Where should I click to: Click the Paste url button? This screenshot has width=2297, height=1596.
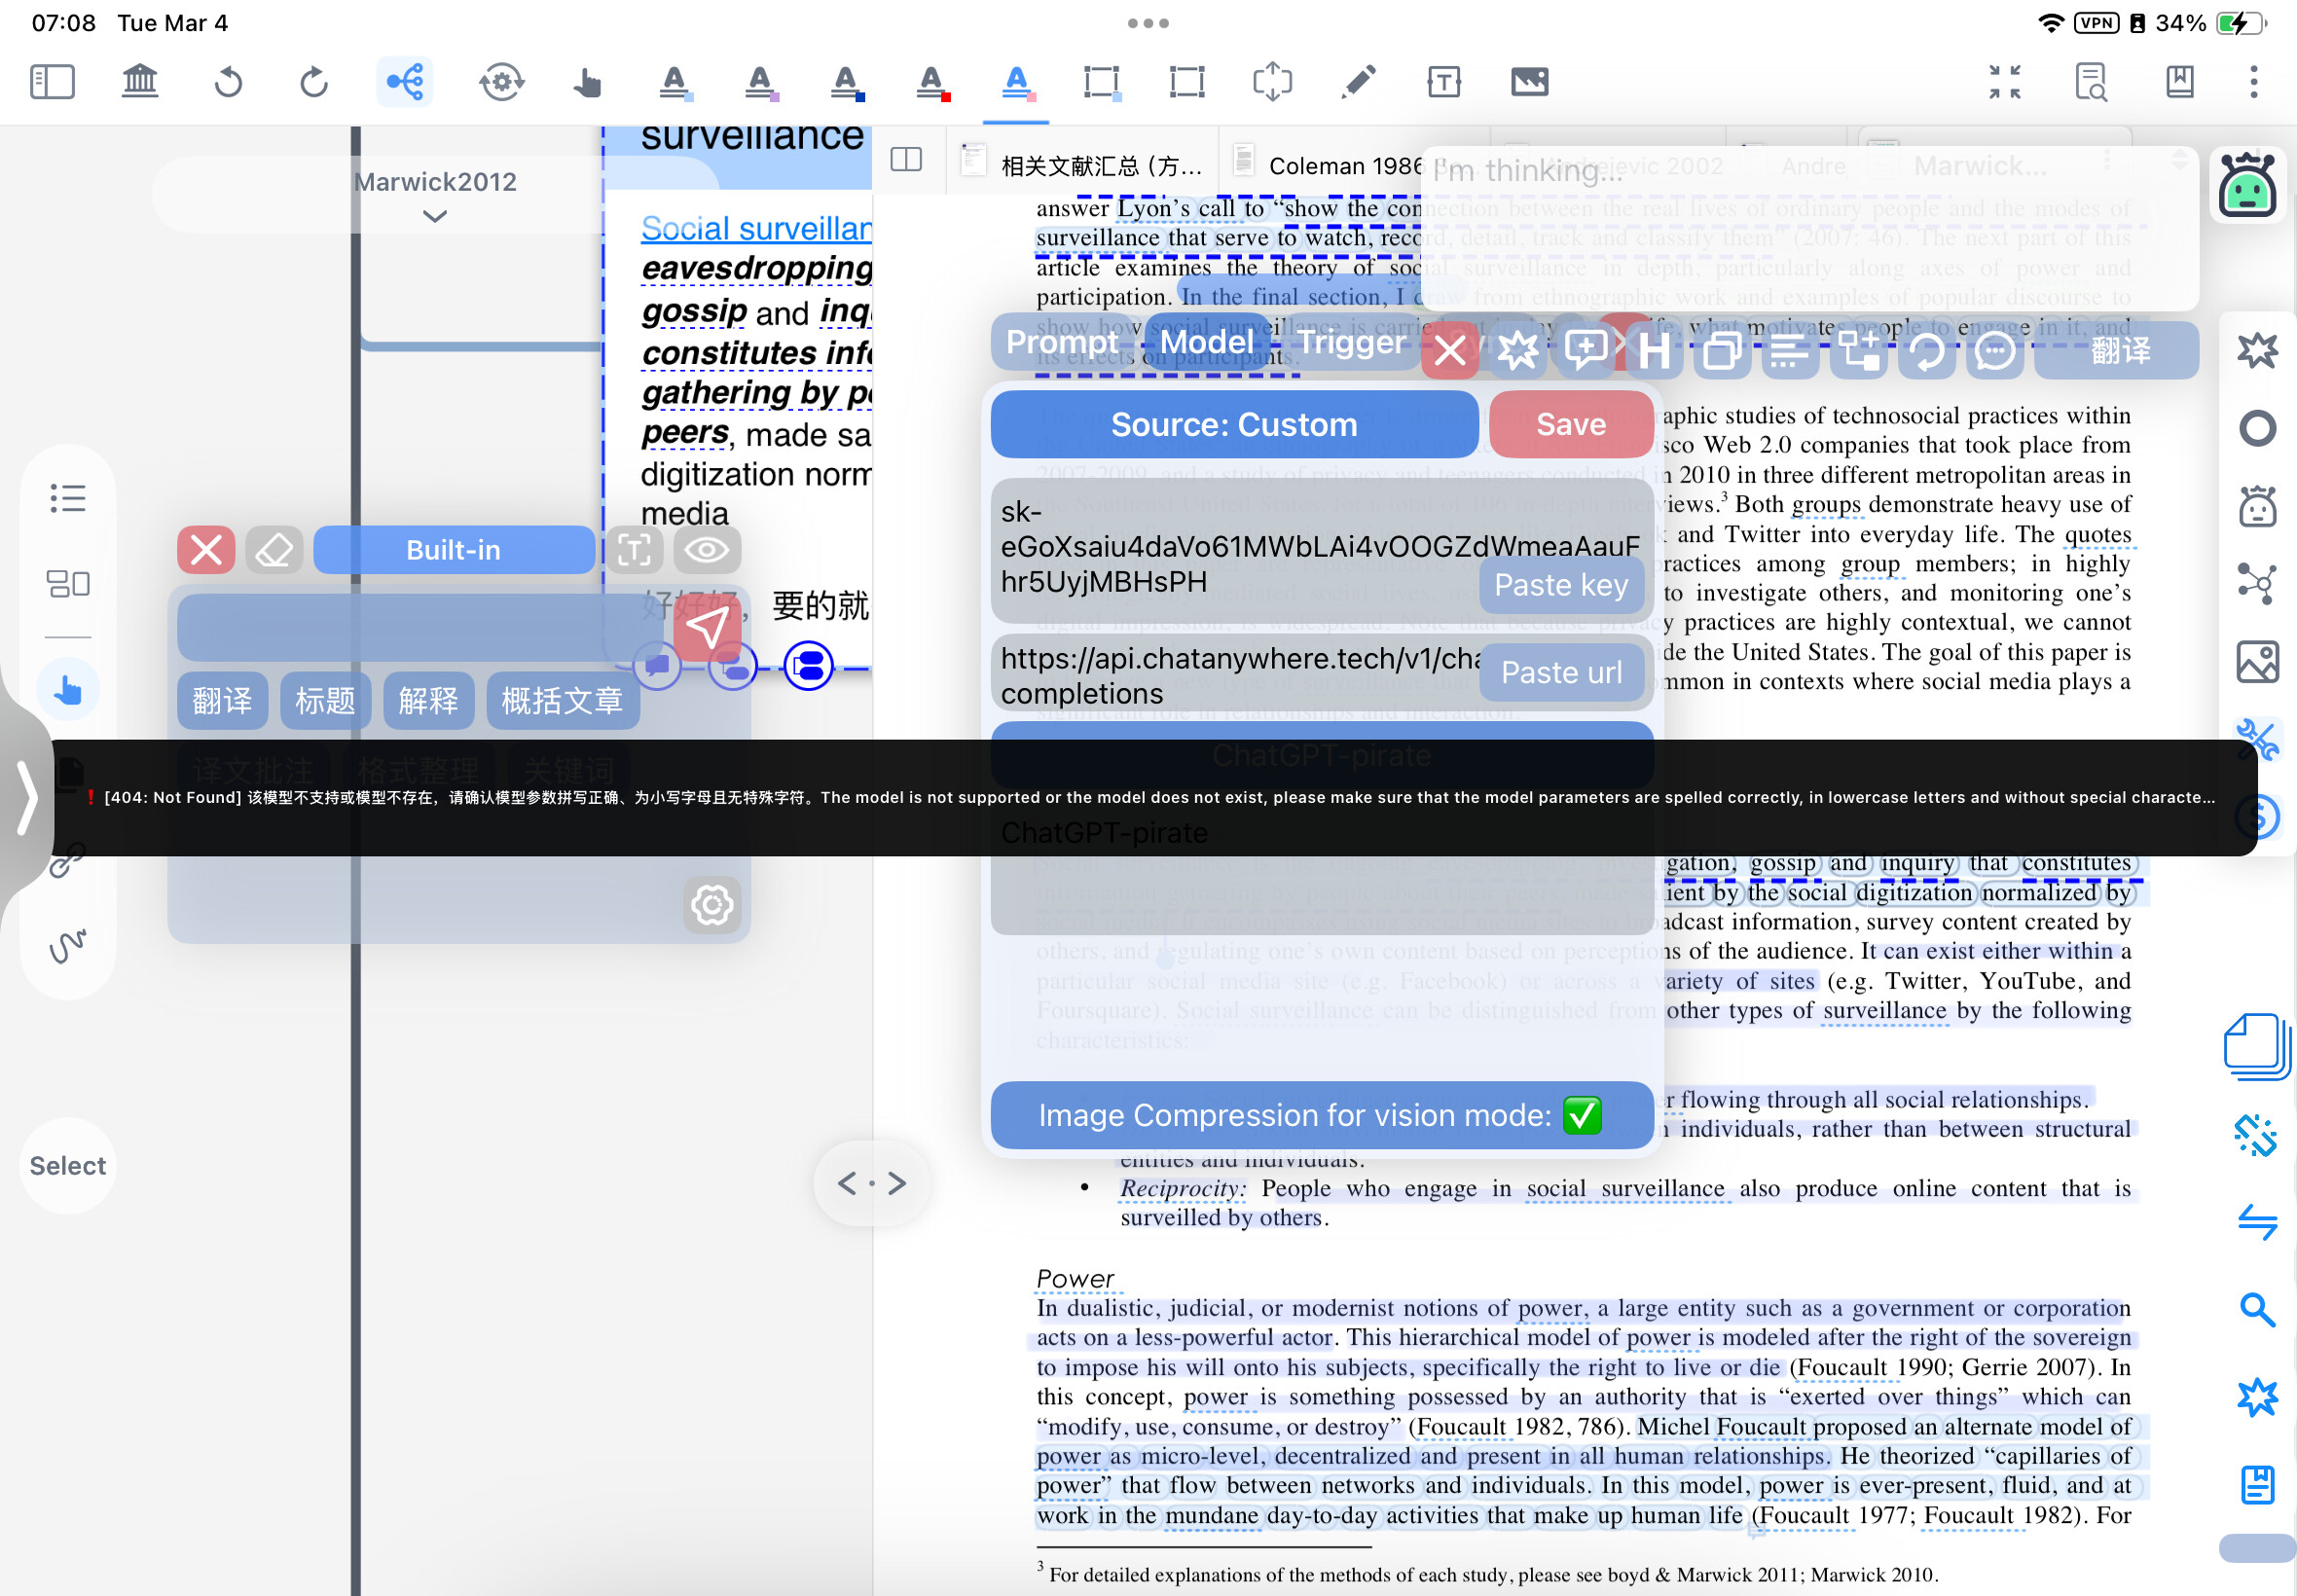[1560, 672]
